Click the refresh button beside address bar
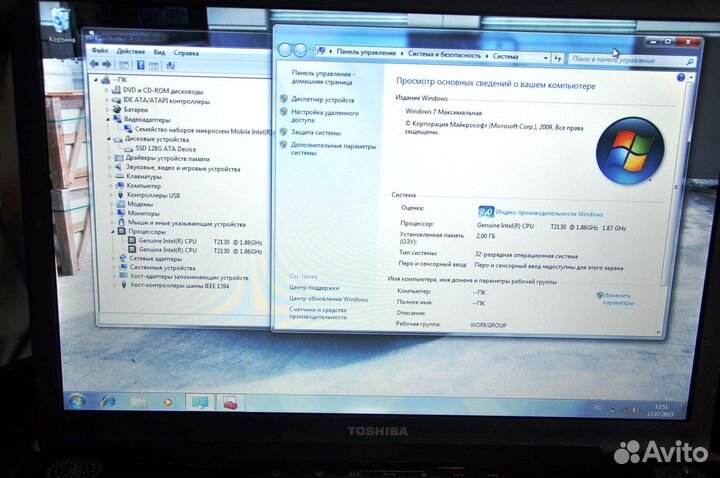720x478 pixels. click(x=557, y=58)
